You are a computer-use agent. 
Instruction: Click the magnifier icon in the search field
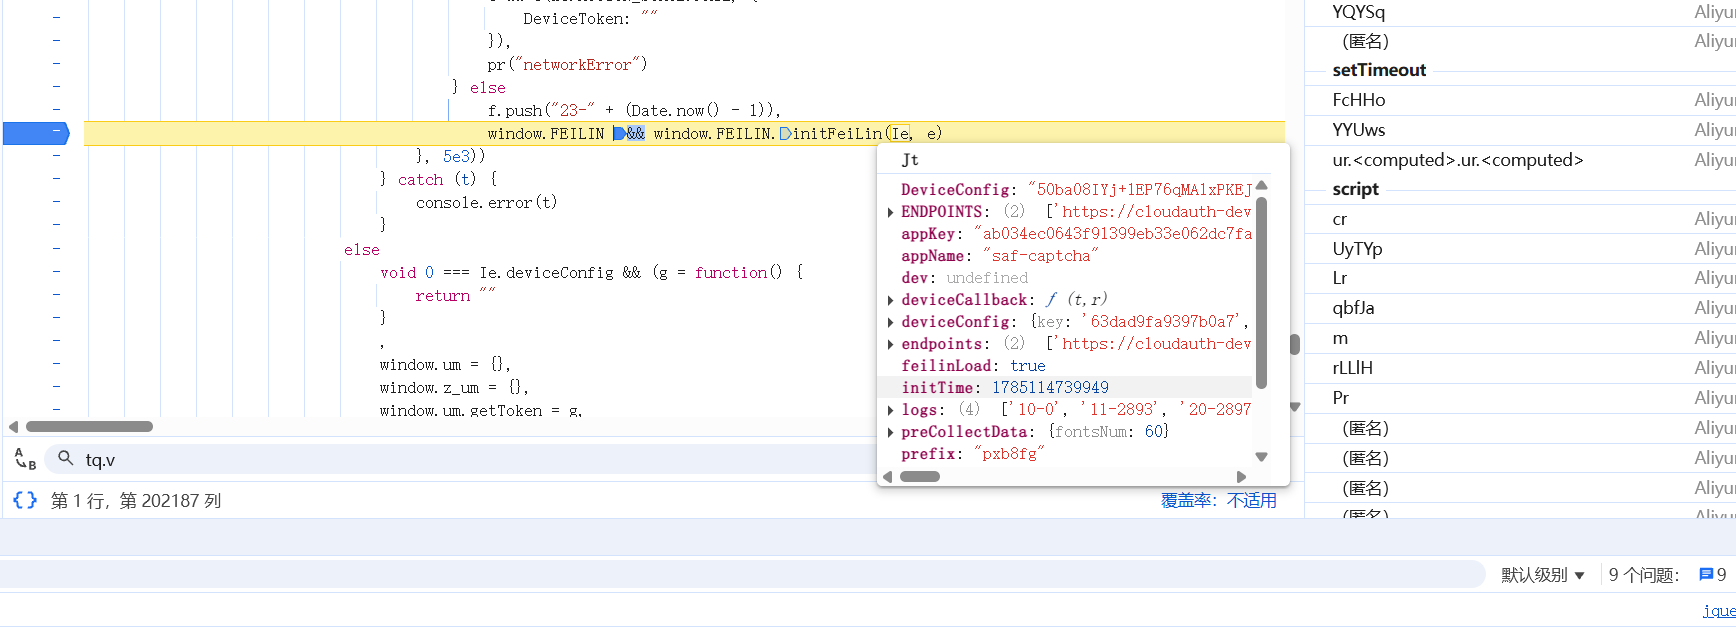tap(66, 459)
